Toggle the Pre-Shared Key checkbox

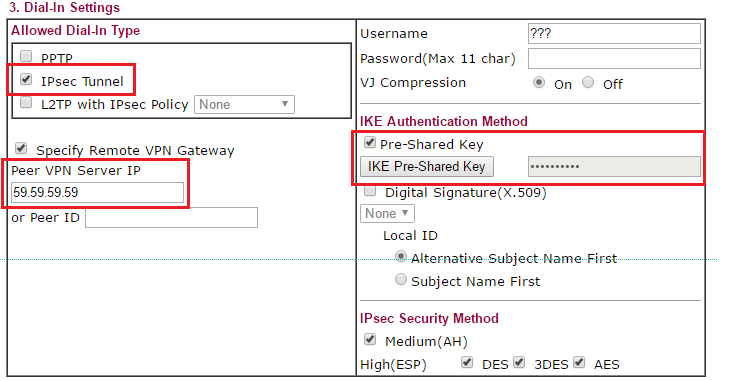[x=370, y=142]
